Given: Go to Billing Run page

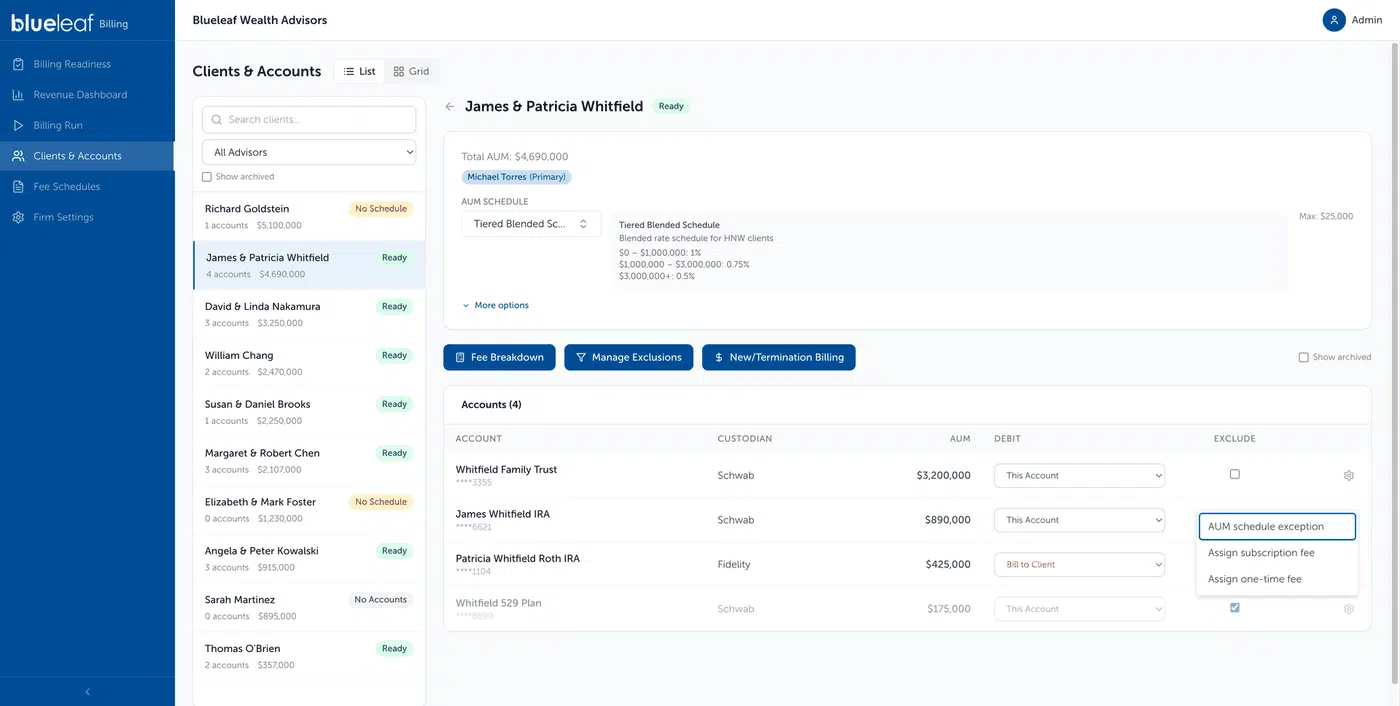Looking at the screenshot, I should click(87, 125).
